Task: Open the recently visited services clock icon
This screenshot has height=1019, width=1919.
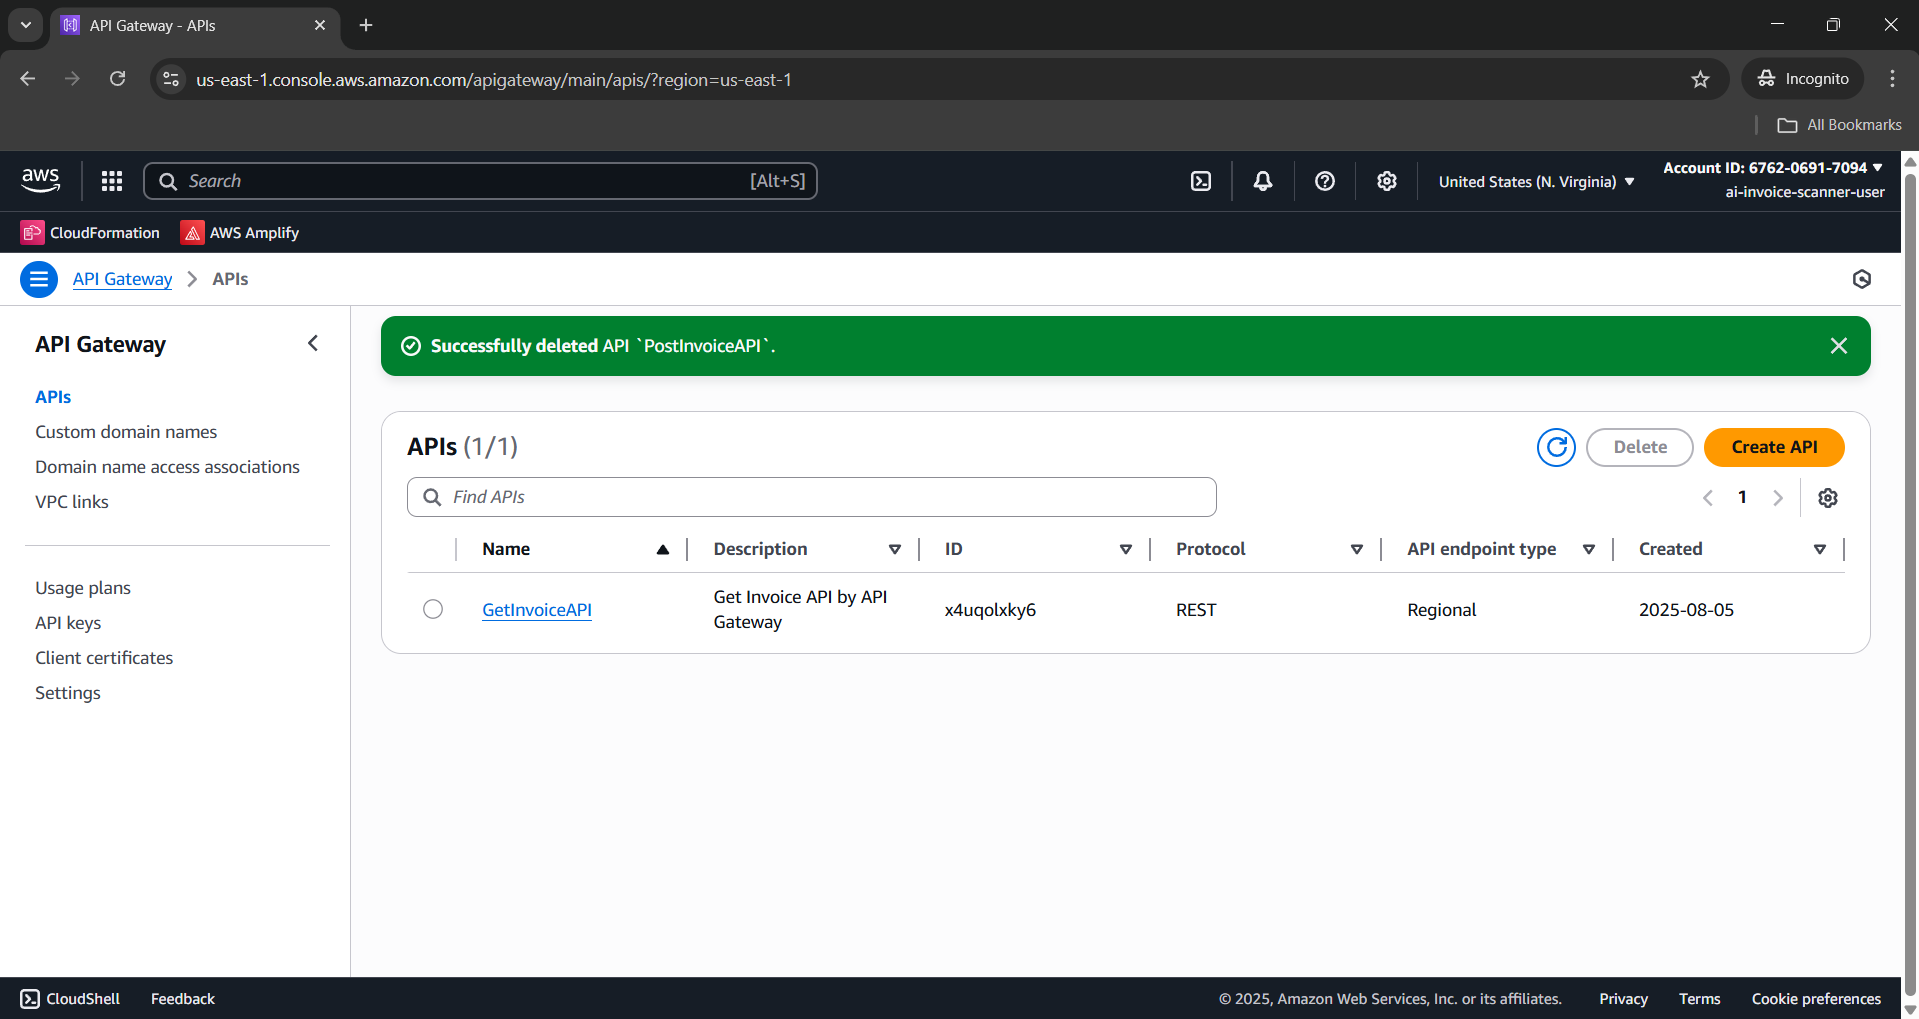Action: [1861, 279]
